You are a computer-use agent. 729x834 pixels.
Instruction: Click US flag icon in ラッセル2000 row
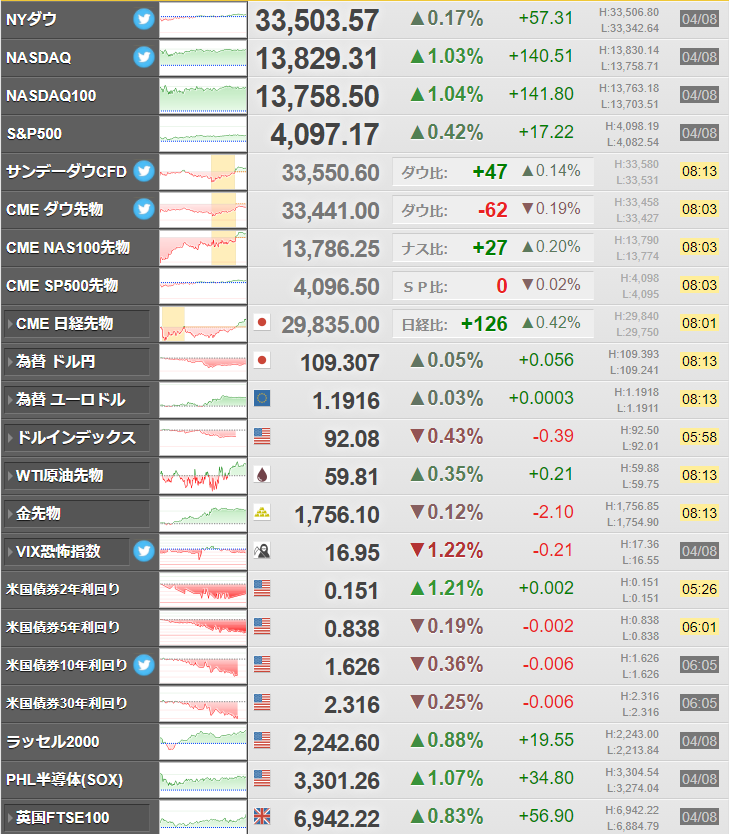(x=262, y=740)
